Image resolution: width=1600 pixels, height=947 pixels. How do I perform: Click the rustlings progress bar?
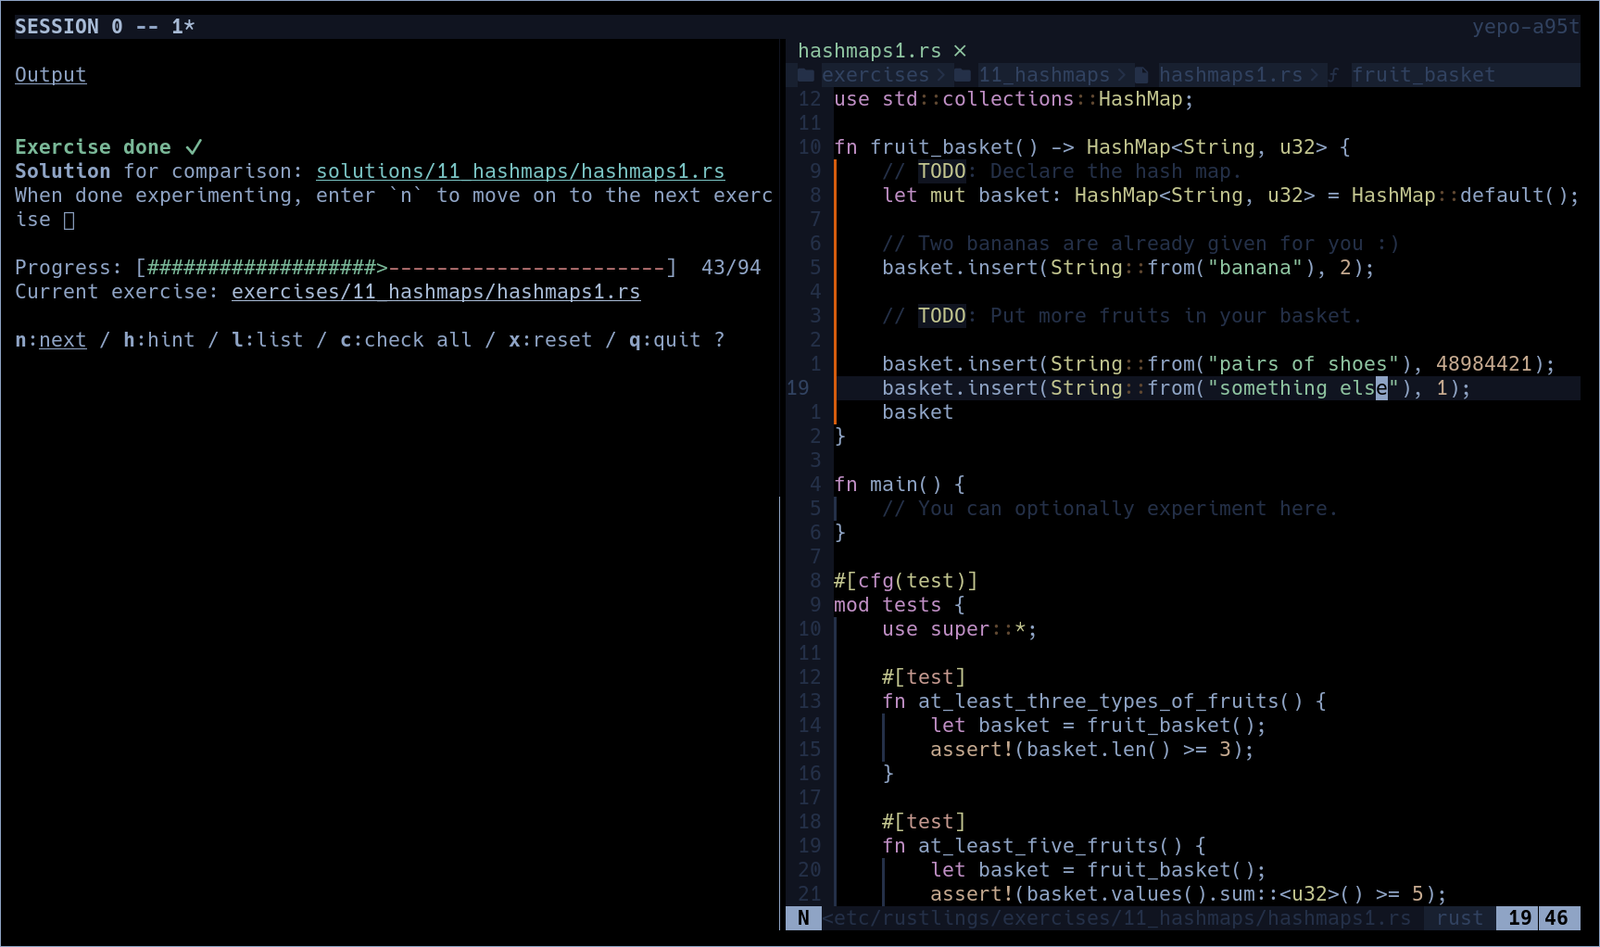(406, 268)
